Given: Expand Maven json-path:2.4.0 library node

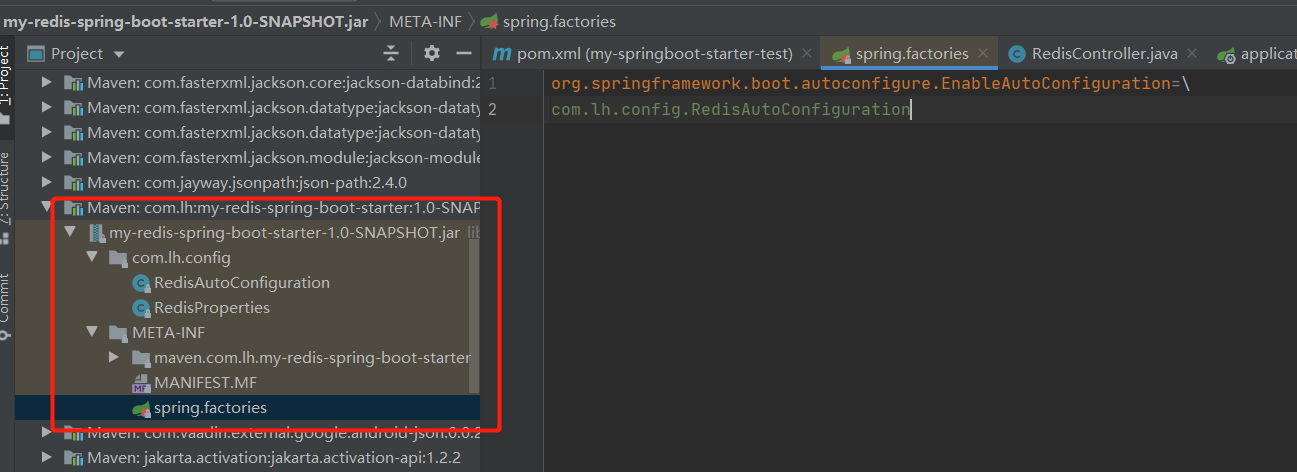Looking at the screenshot, I should tap(46, 182).
